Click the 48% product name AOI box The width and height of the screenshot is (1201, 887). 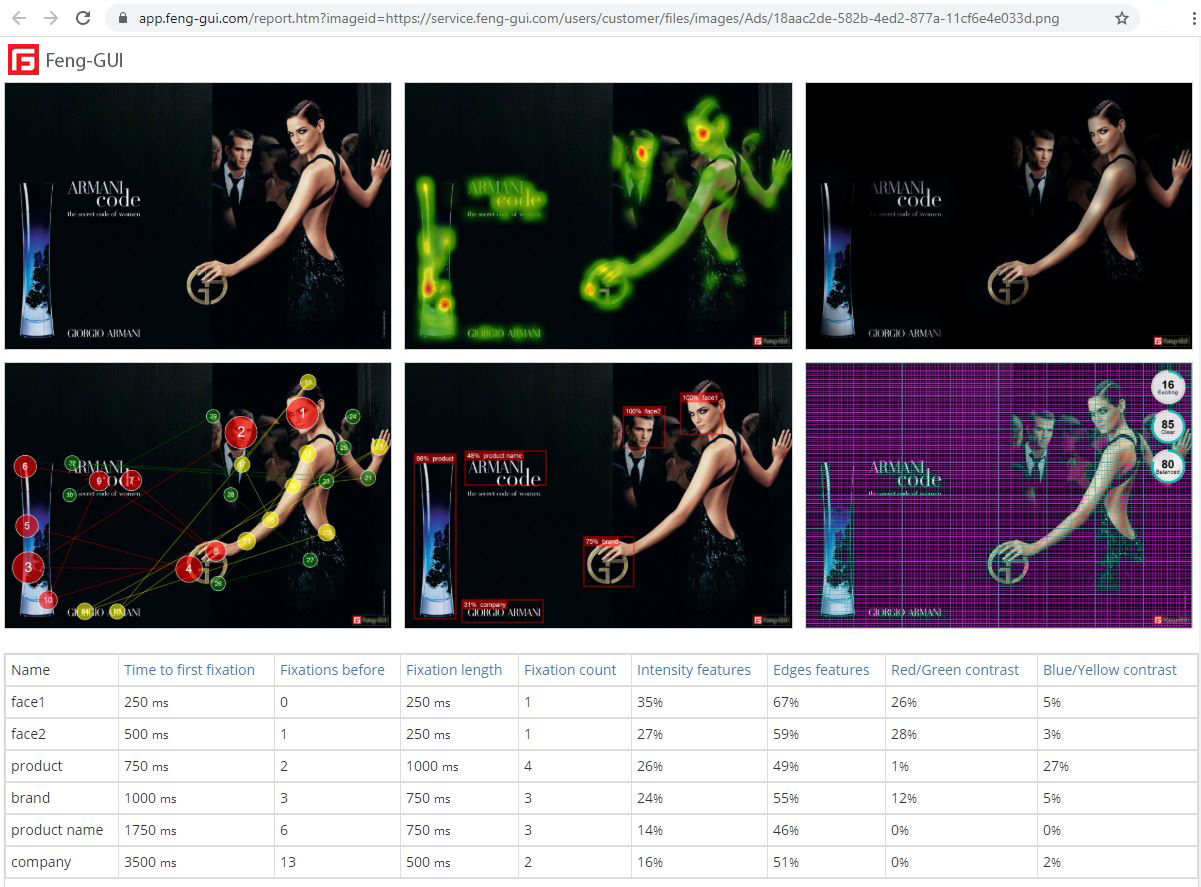[x=505, y=468]
